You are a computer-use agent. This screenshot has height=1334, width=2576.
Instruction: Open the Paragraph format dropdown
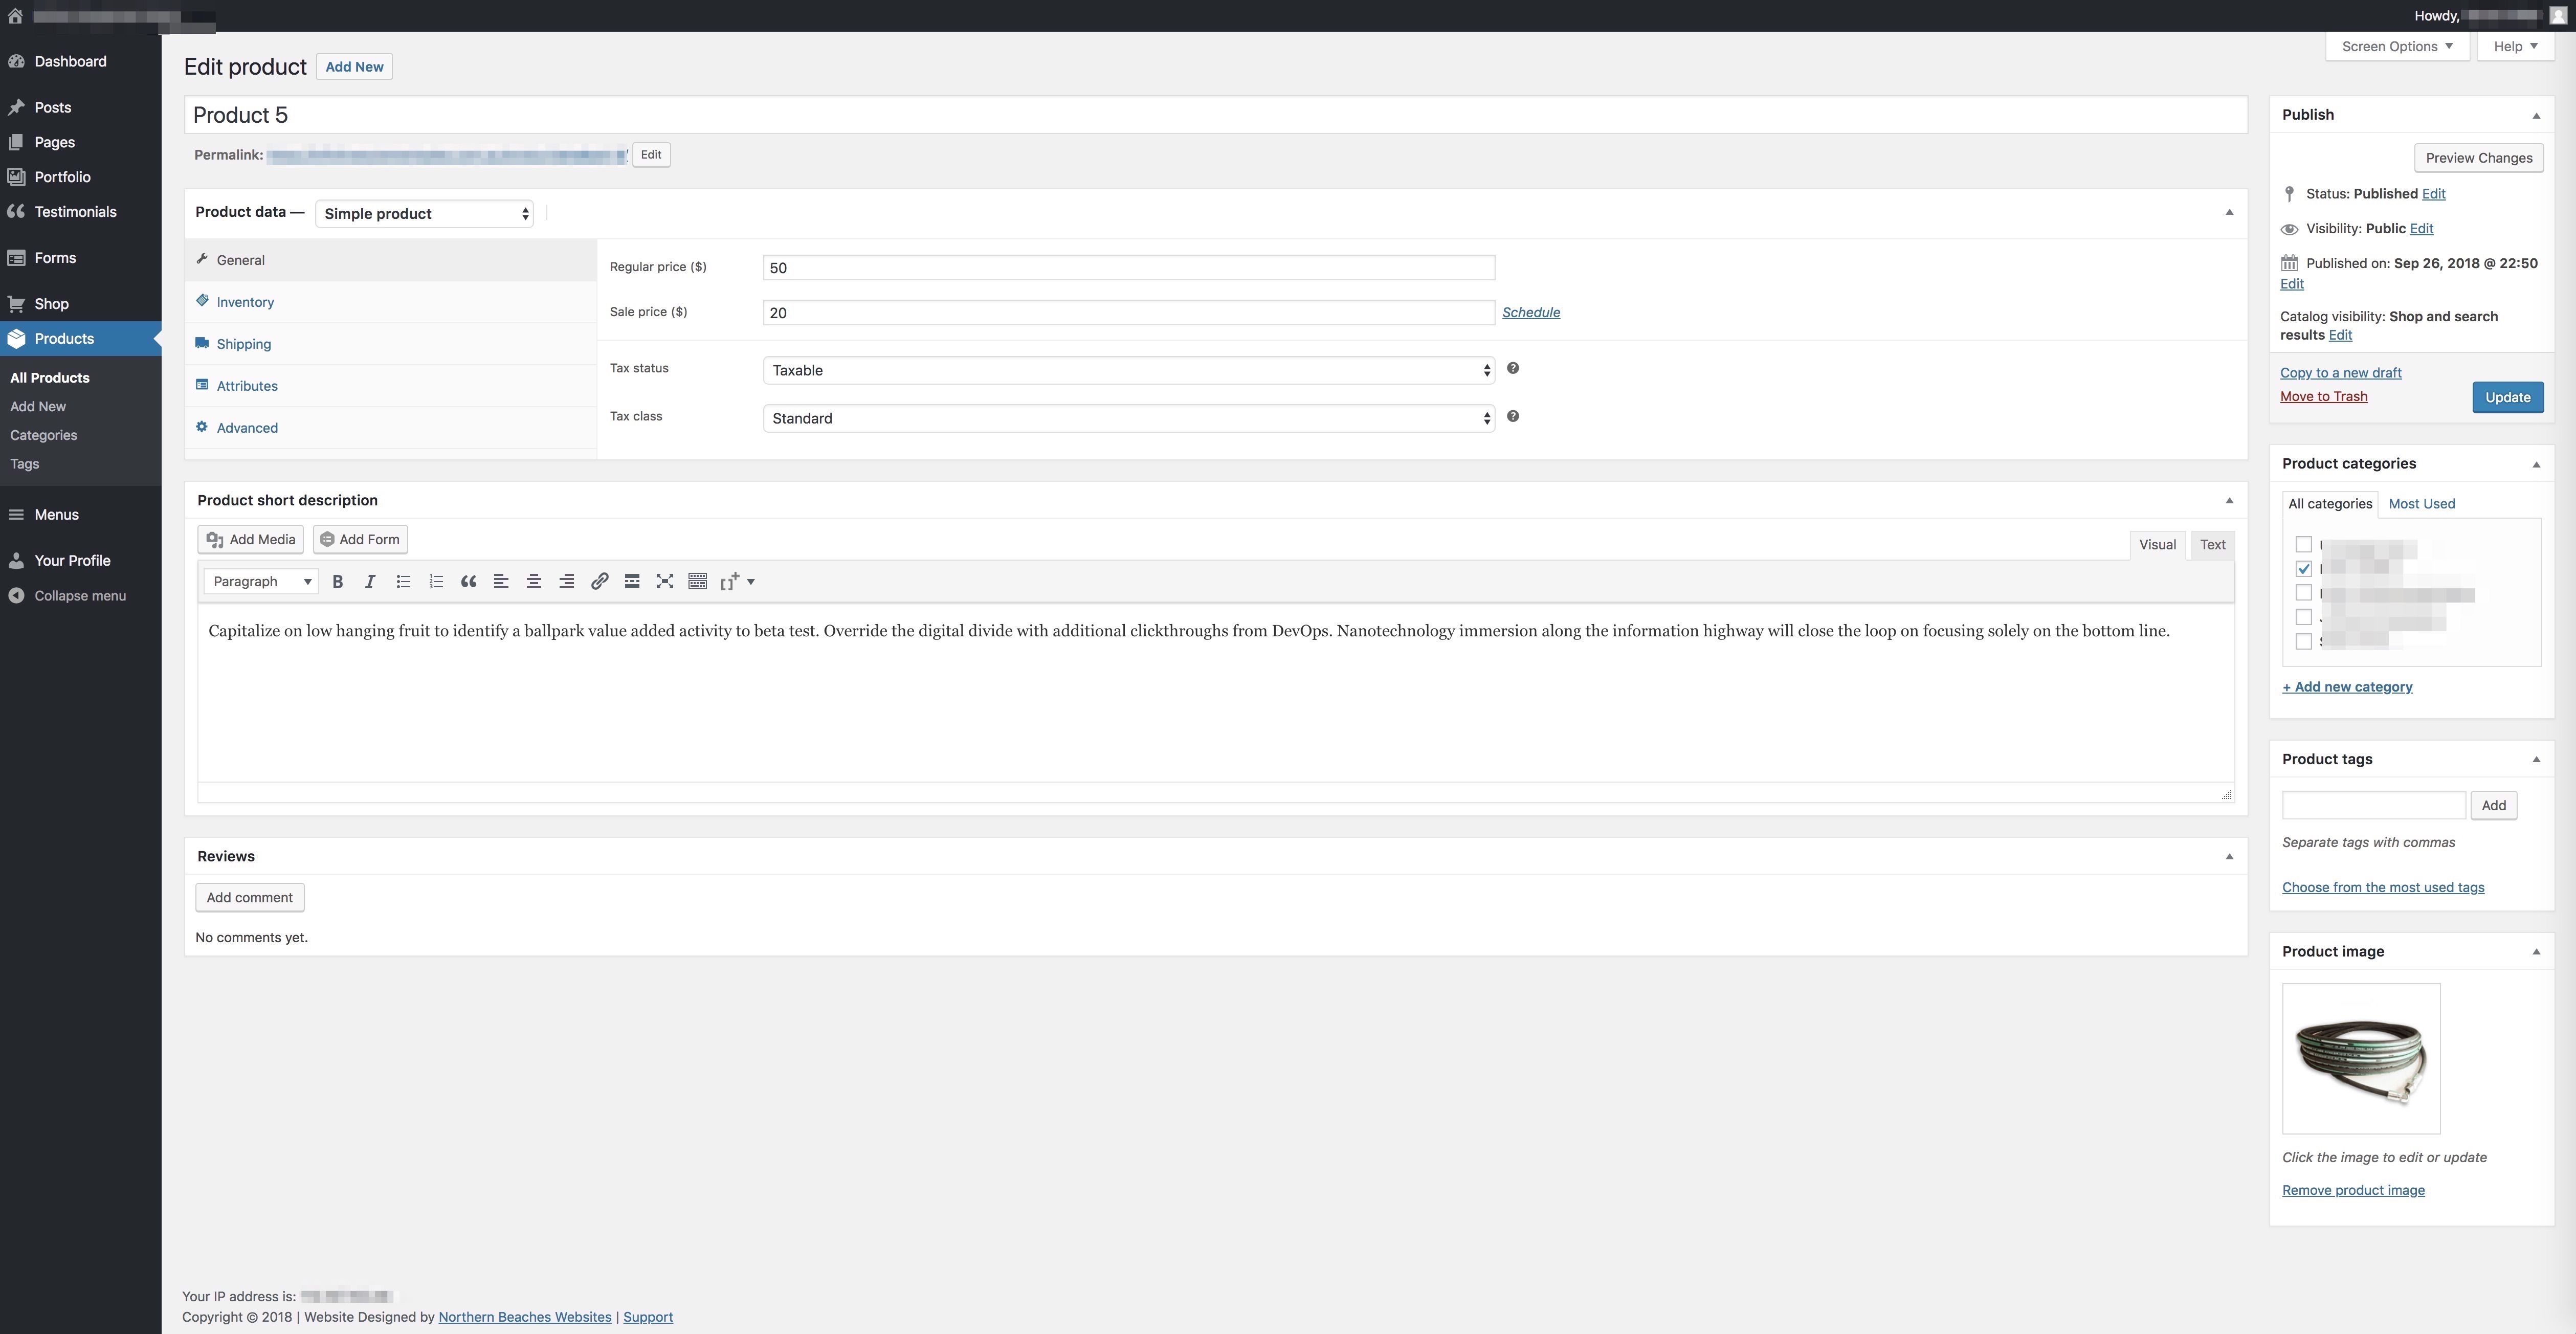click(x=261, y=581)
